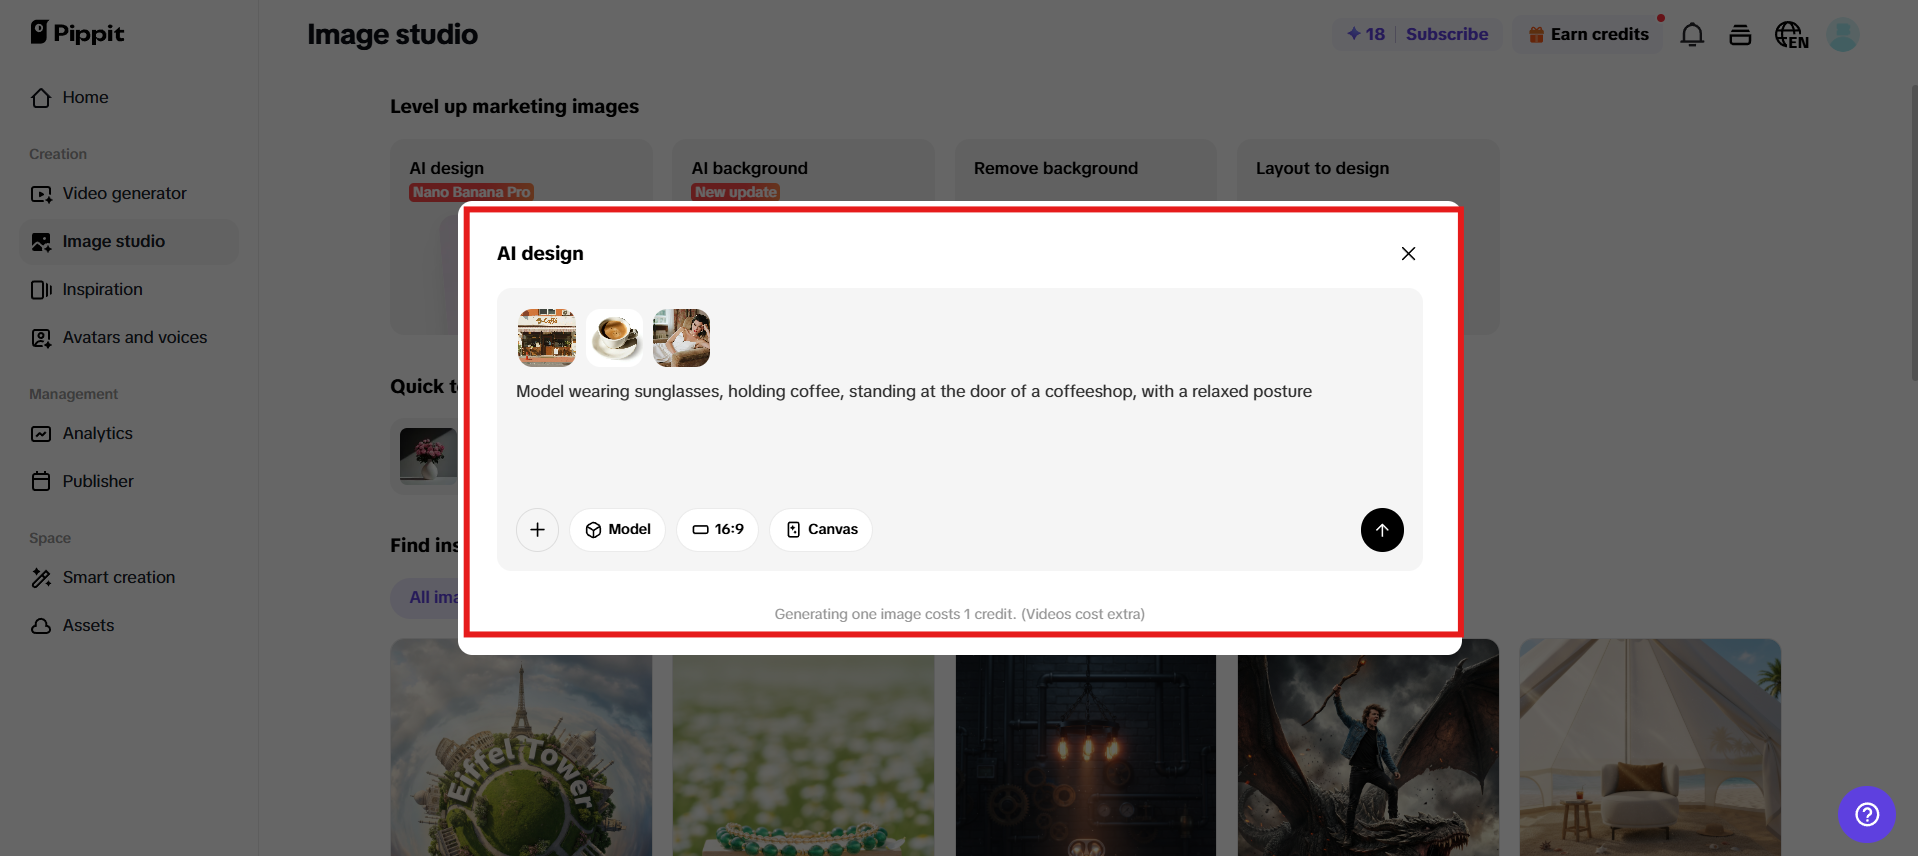This screenshot has height=856, width=1918.
Task: Click the Publisher calendar icon
Action: 41,481
